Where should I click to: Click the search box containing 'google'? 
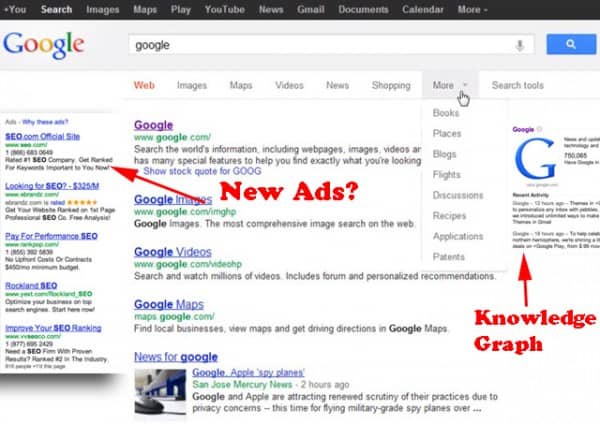click(331, 45)
